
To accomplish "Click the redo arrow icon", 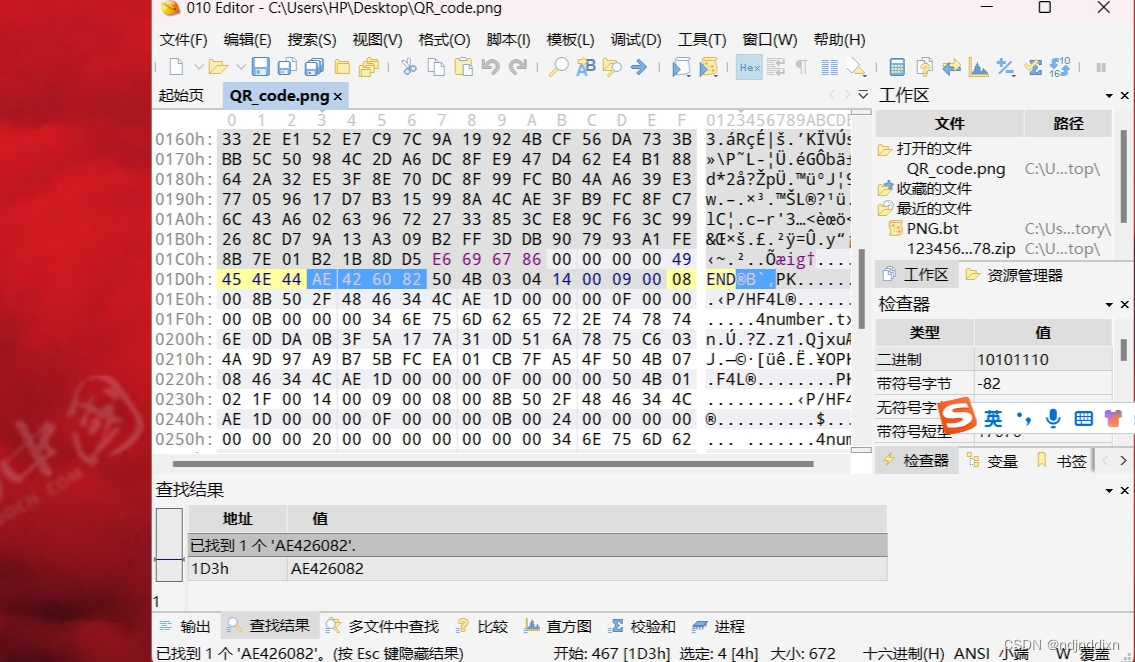I will coord(518,67).
